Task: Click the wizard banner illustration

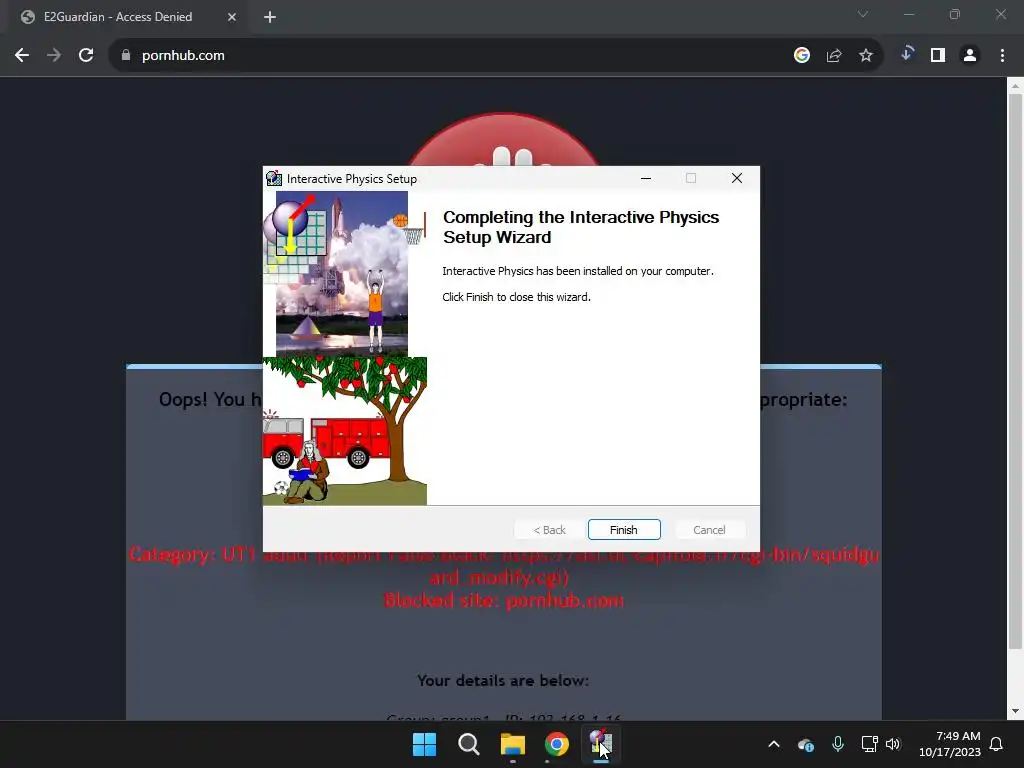Action: pyautogui.click(x=345, y=348)
